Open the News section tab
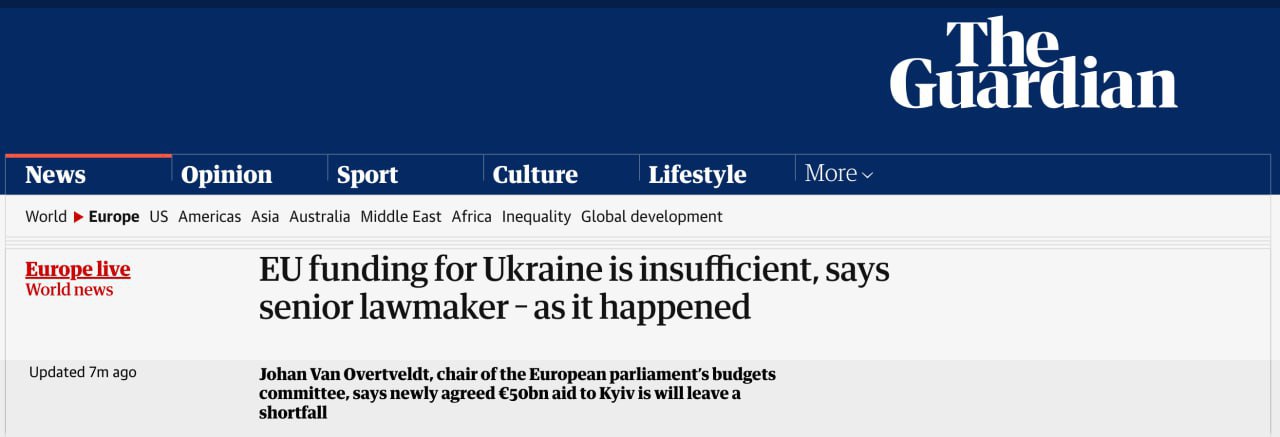This screenshot has width=1280, height=437. [x=55, y=175]
